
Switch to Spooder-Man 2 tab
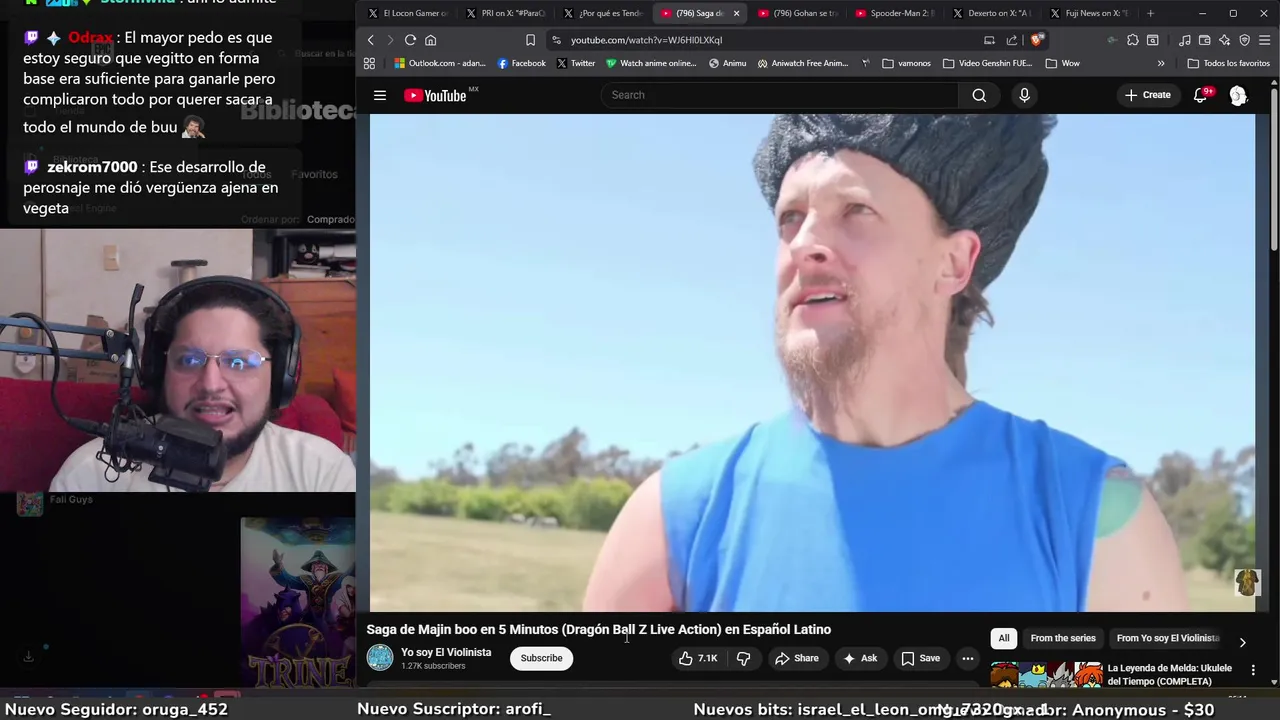895,13
